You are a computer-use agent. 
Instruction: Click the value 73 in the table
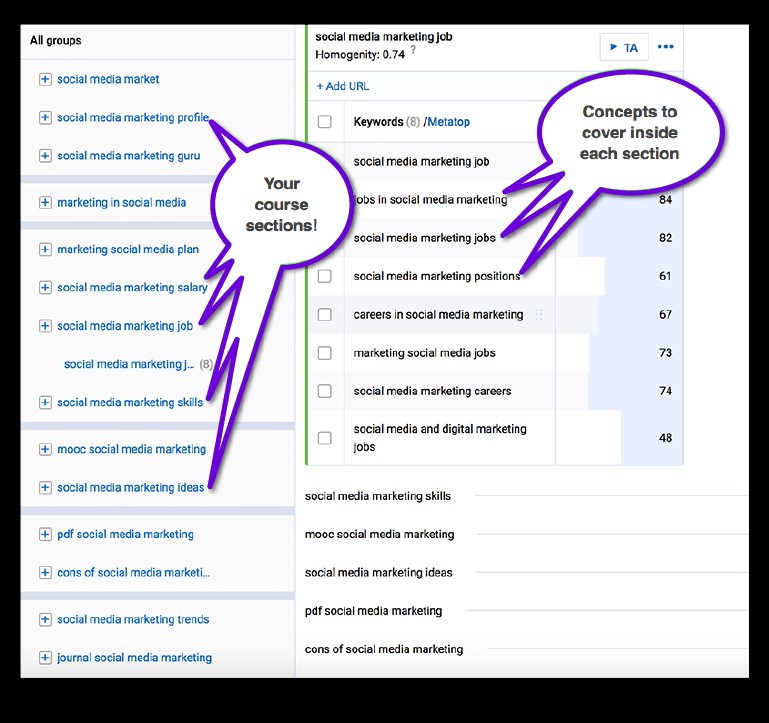tap(665, 353)
